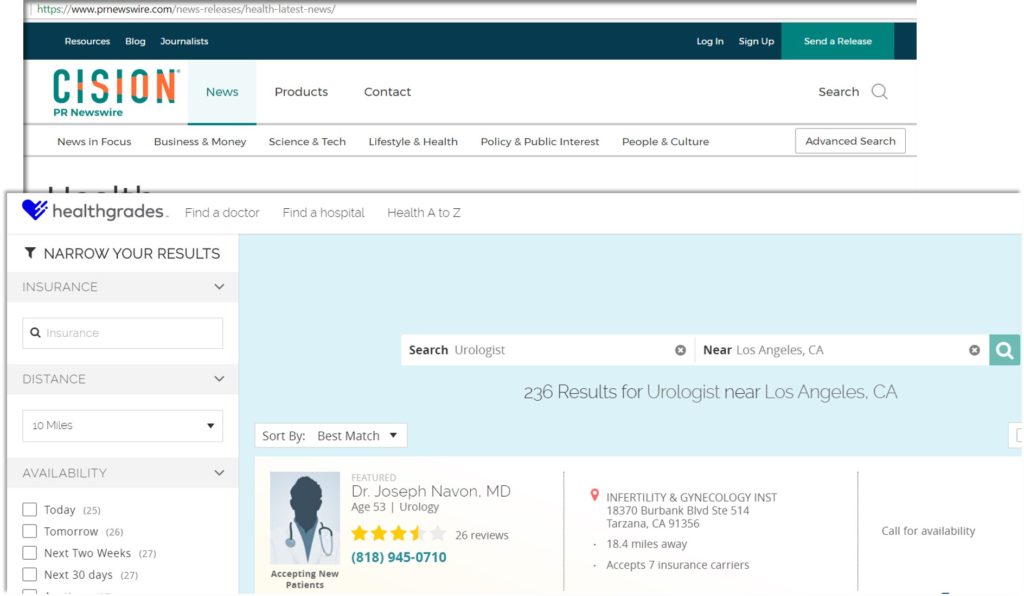
Task: Open Health A to Z link
Action: (x=424, y=213)
